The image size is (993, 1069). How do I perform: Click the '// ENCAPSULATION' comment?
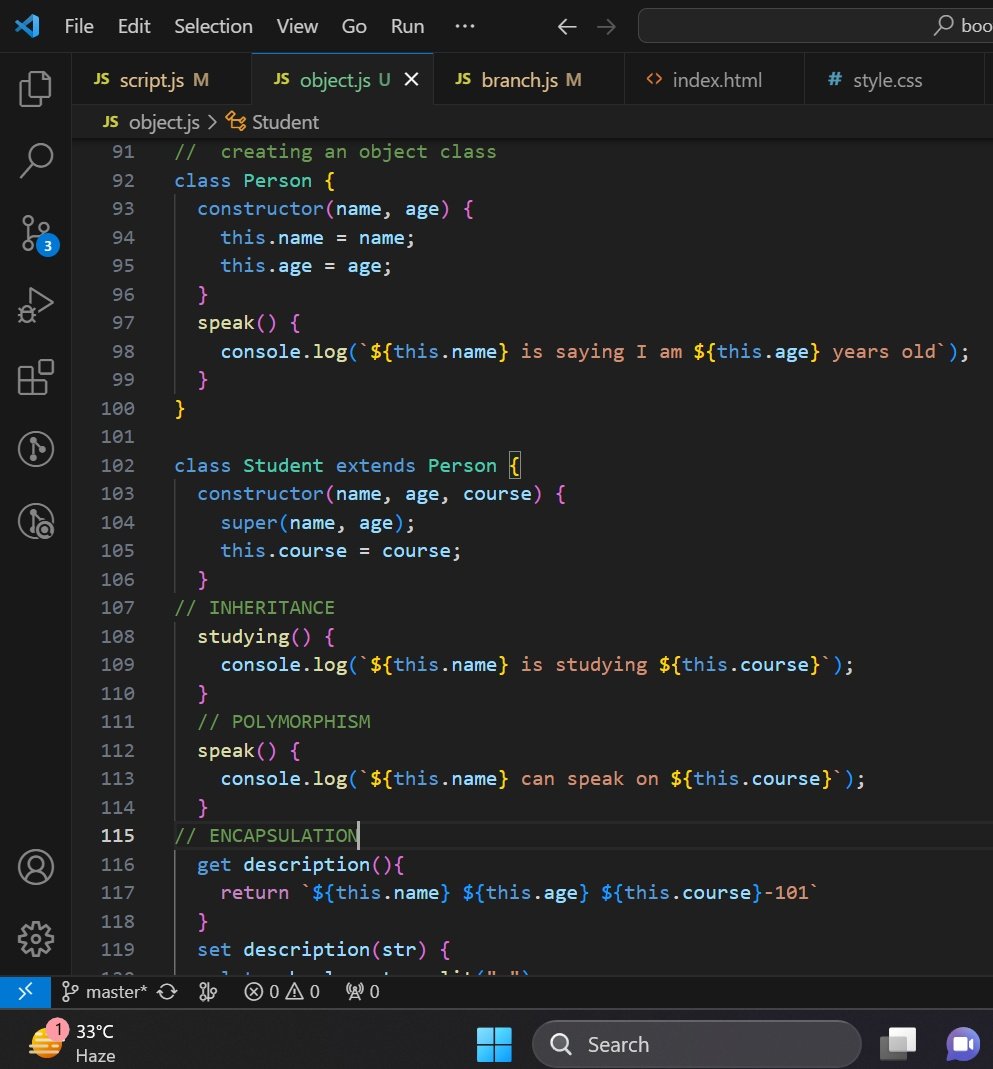(x=266, y=836)
